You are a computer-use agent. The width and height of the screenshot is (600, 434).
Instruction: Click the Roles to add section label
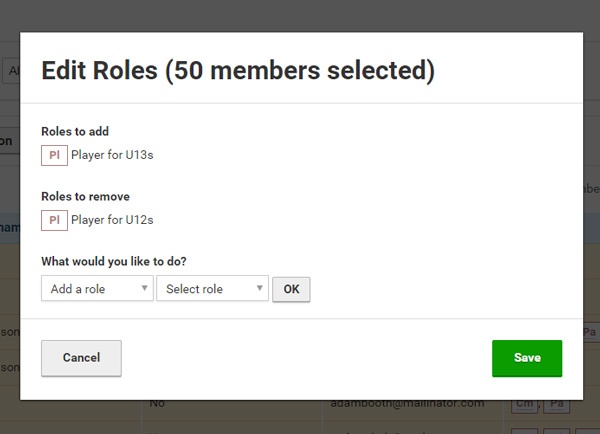(75, 131)
